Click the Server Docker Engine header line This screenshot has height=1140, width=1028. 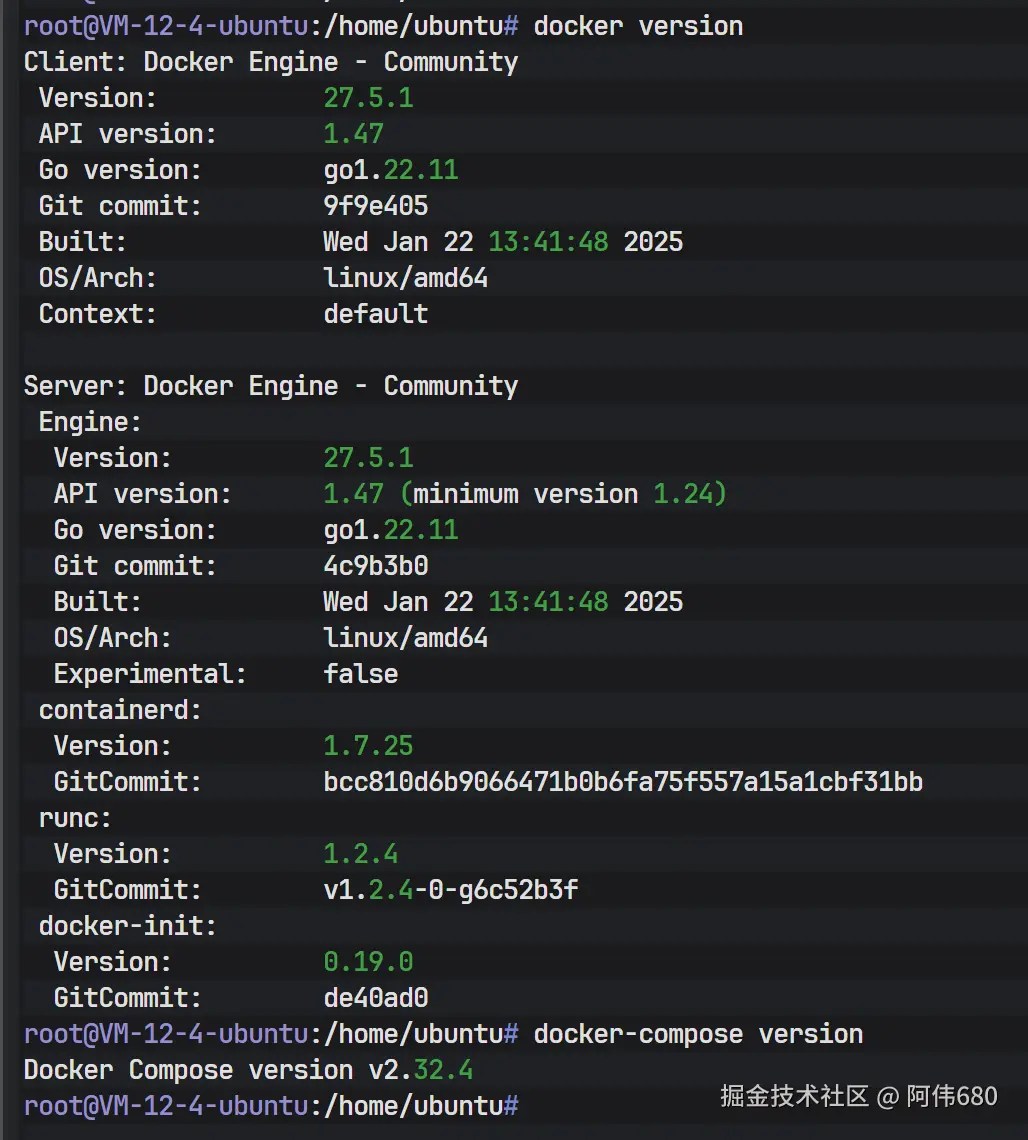tap(270, 386)
